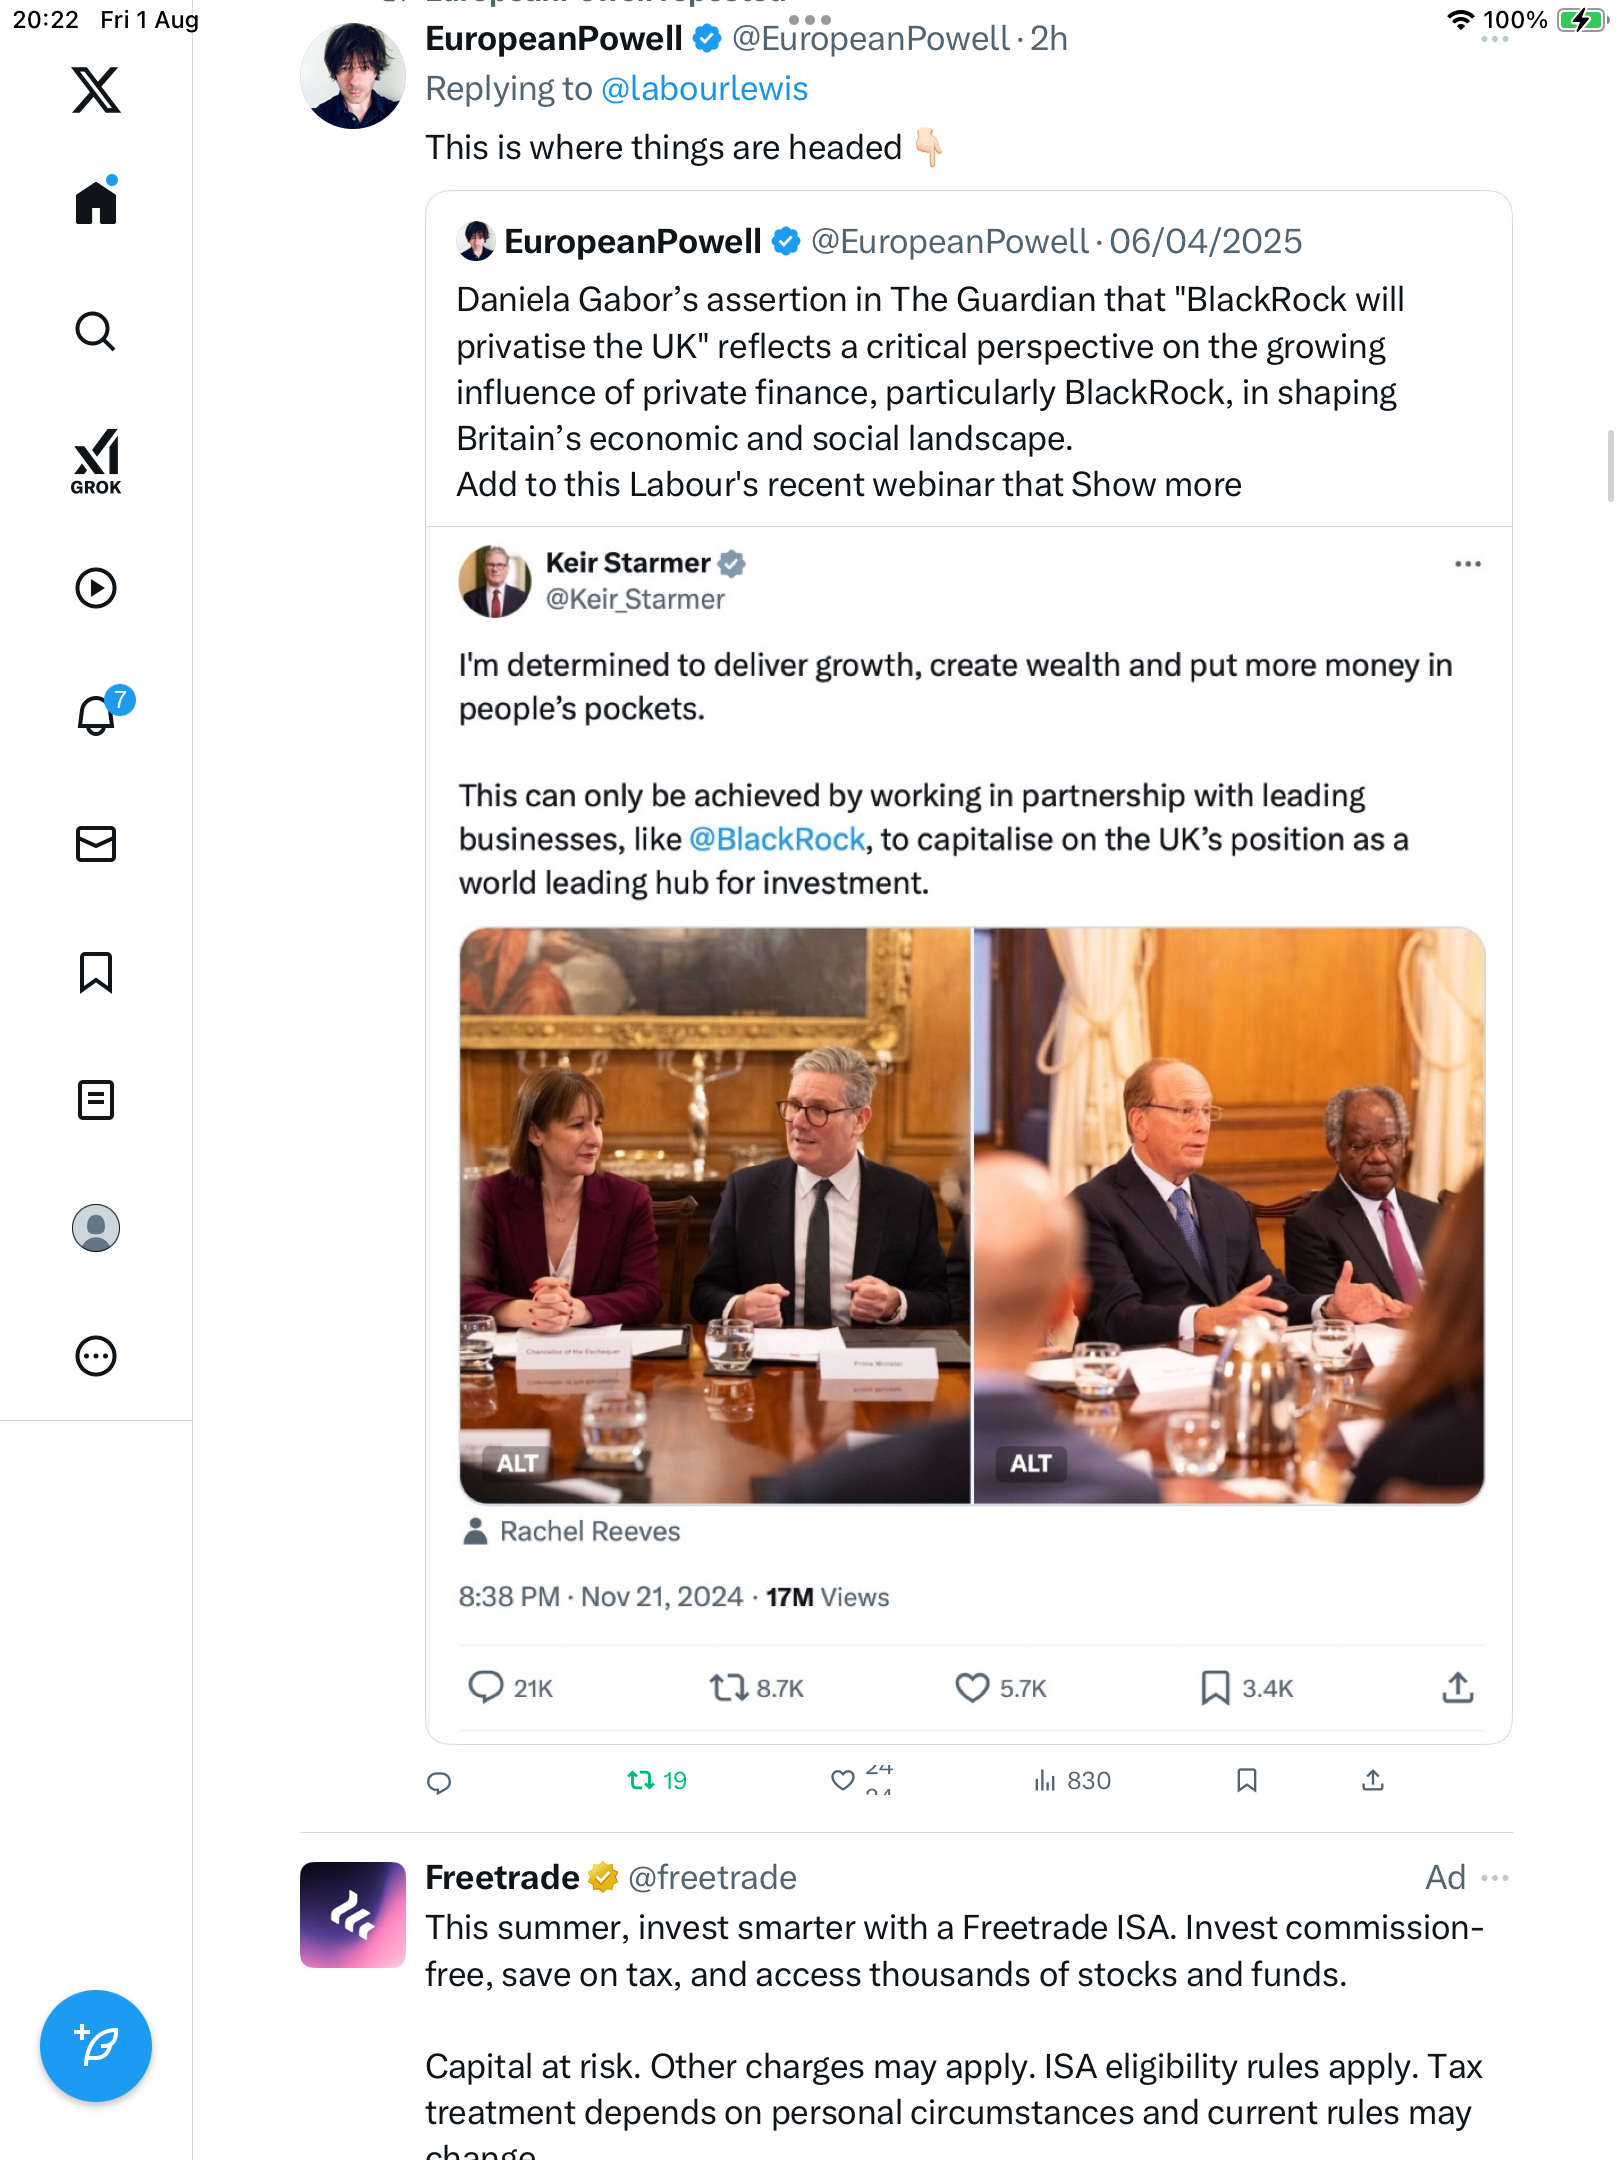1620x2160 pixels.
Task: Open direct messages inbox
Action: 96,844
